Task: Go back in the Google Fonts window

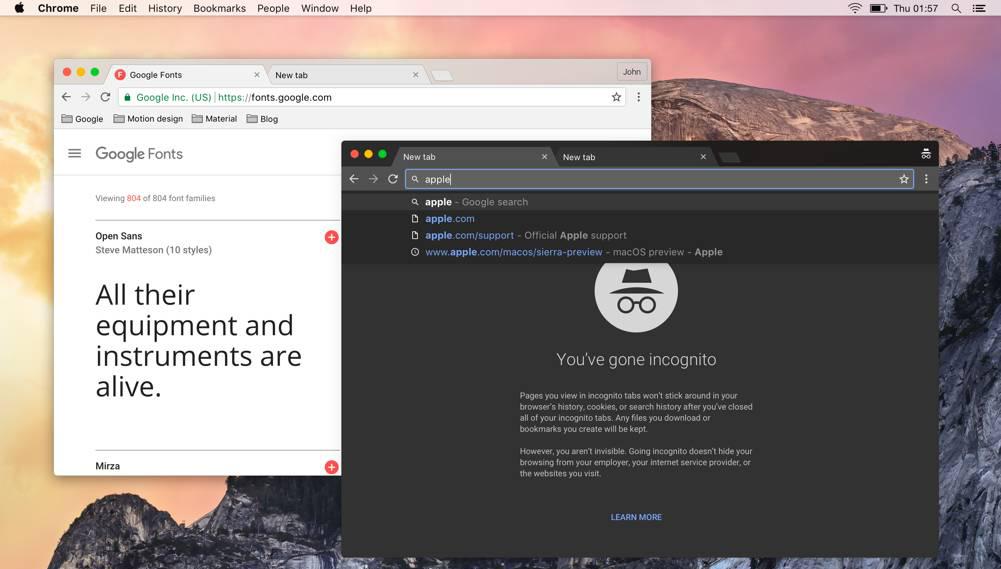Action: point(66,97)
